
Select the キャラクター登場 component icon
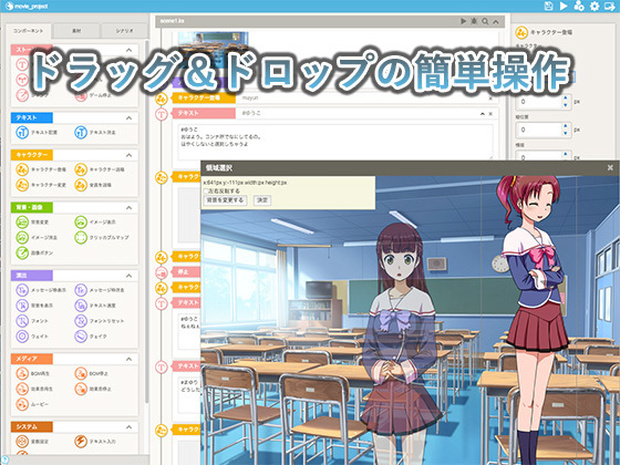[x=22, y=170]
